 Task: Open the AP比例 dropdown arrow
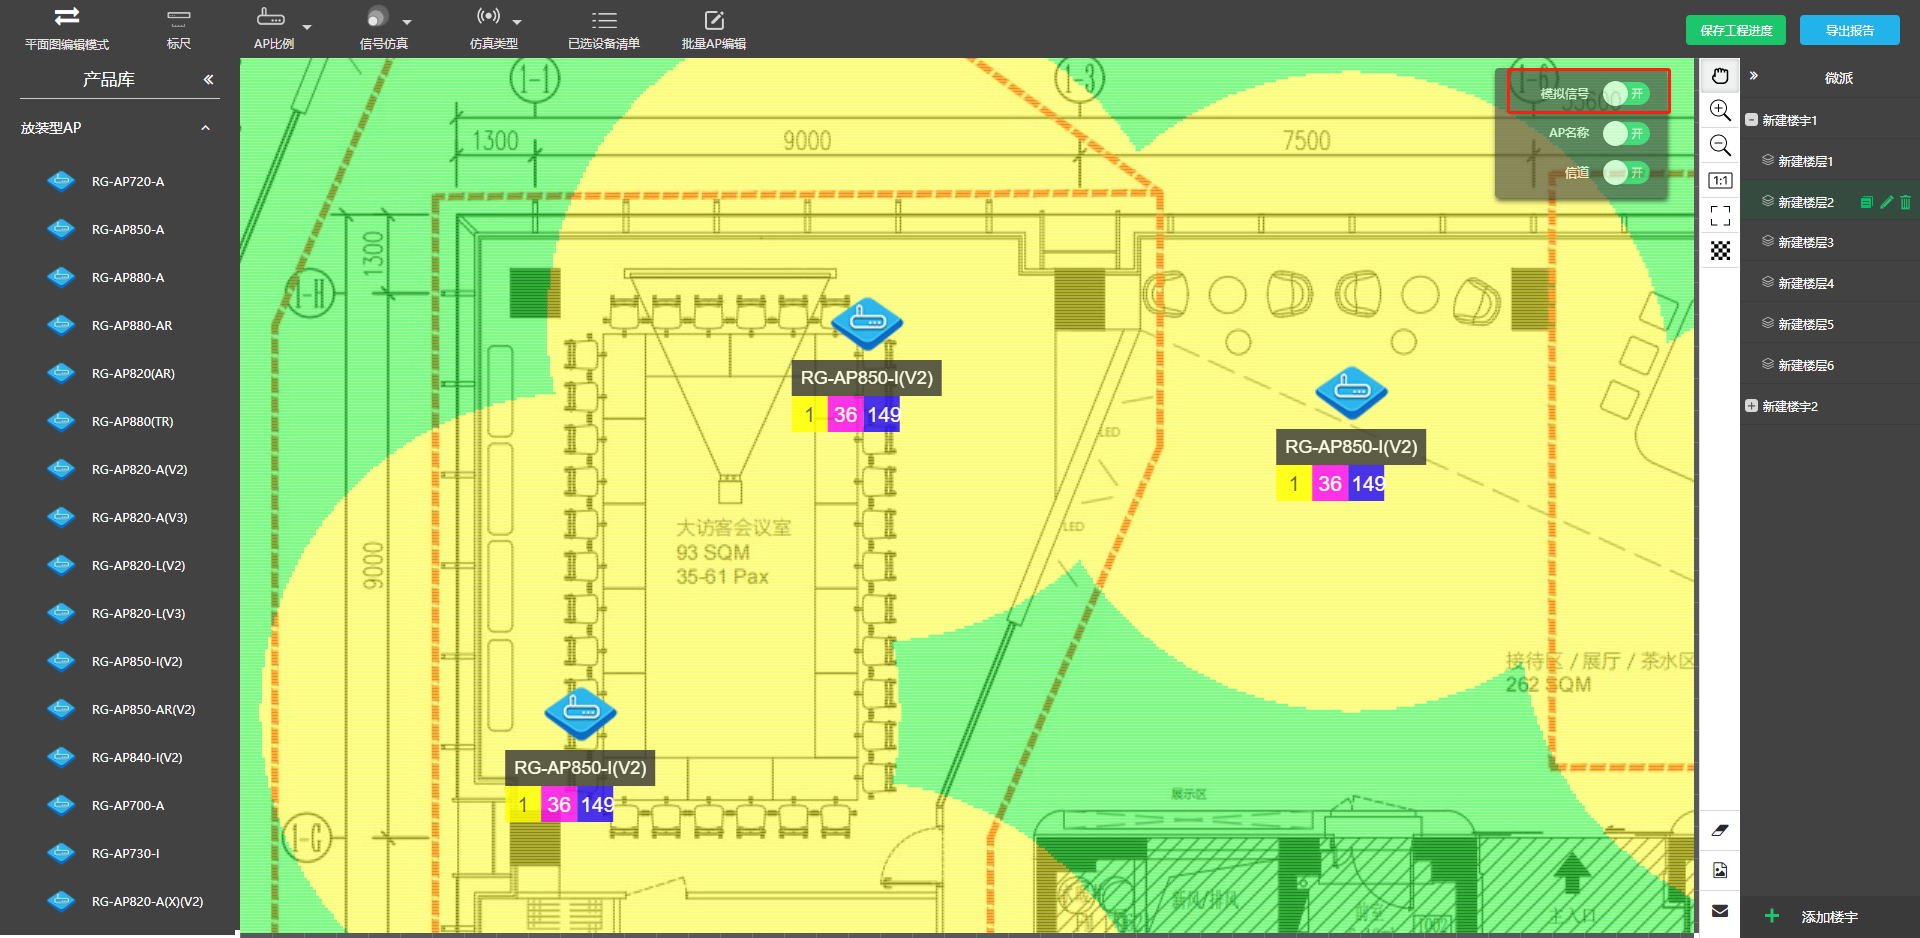coord(307,27)
